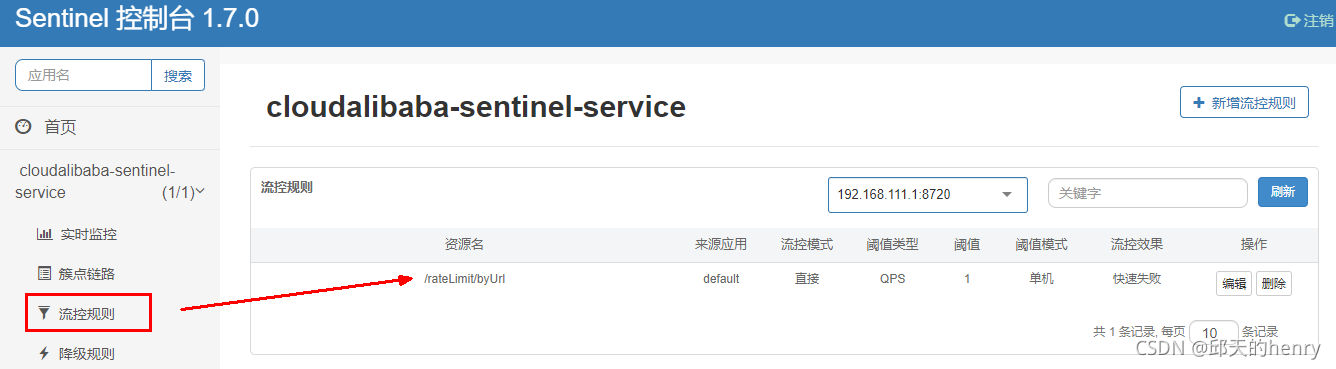The height and width of the screenshot is (369, 1336).
Task: Focus the 关键字 keyword field
Action: [1147, 193]
